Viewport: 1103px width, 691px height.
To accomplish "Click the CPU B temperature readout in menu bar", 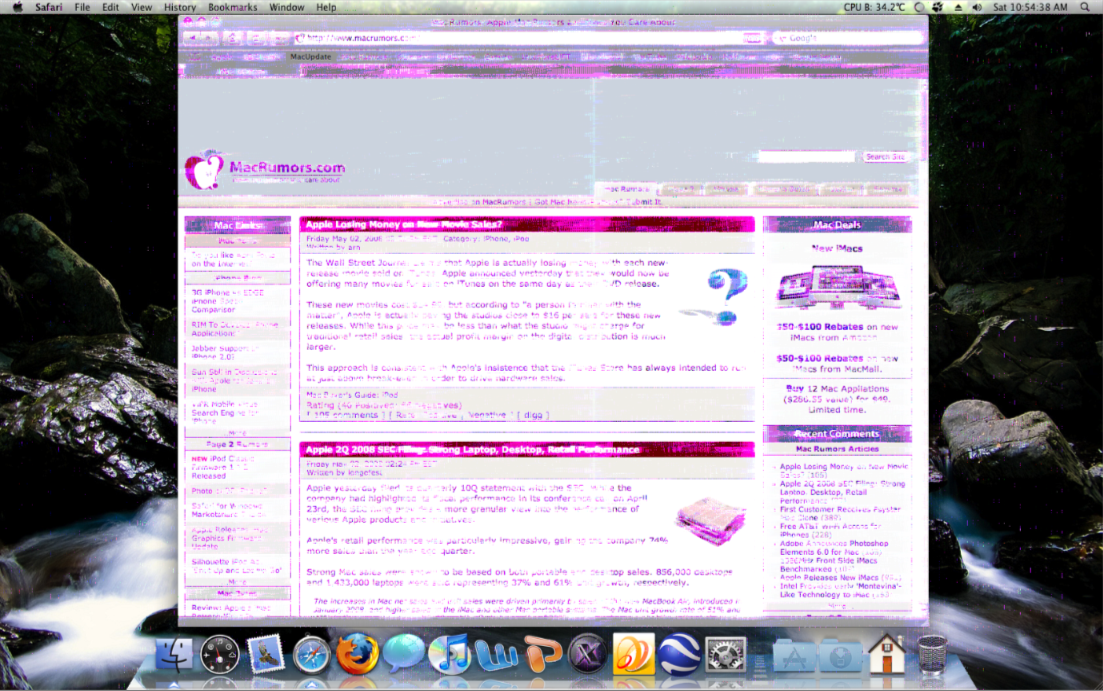I will [x=874, y=7].
